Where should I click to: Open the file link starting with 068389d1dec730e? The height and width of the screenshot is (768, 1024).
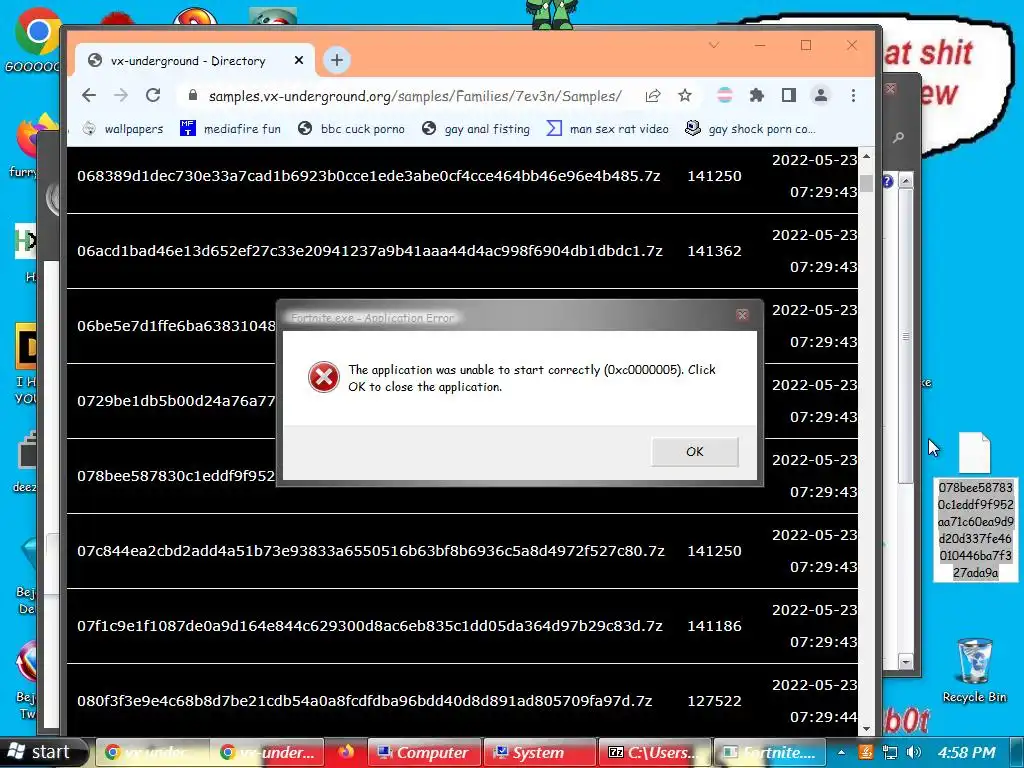click(368, 176)
